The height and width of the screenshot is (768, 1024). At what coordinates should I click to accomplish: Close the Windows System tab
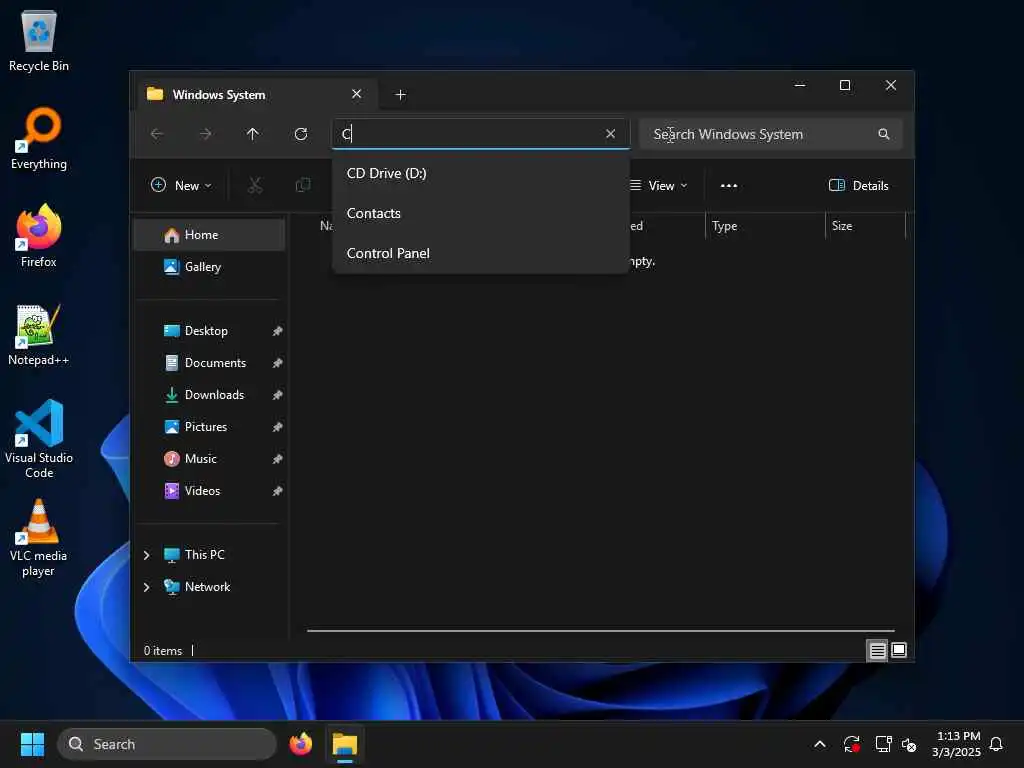357,94
